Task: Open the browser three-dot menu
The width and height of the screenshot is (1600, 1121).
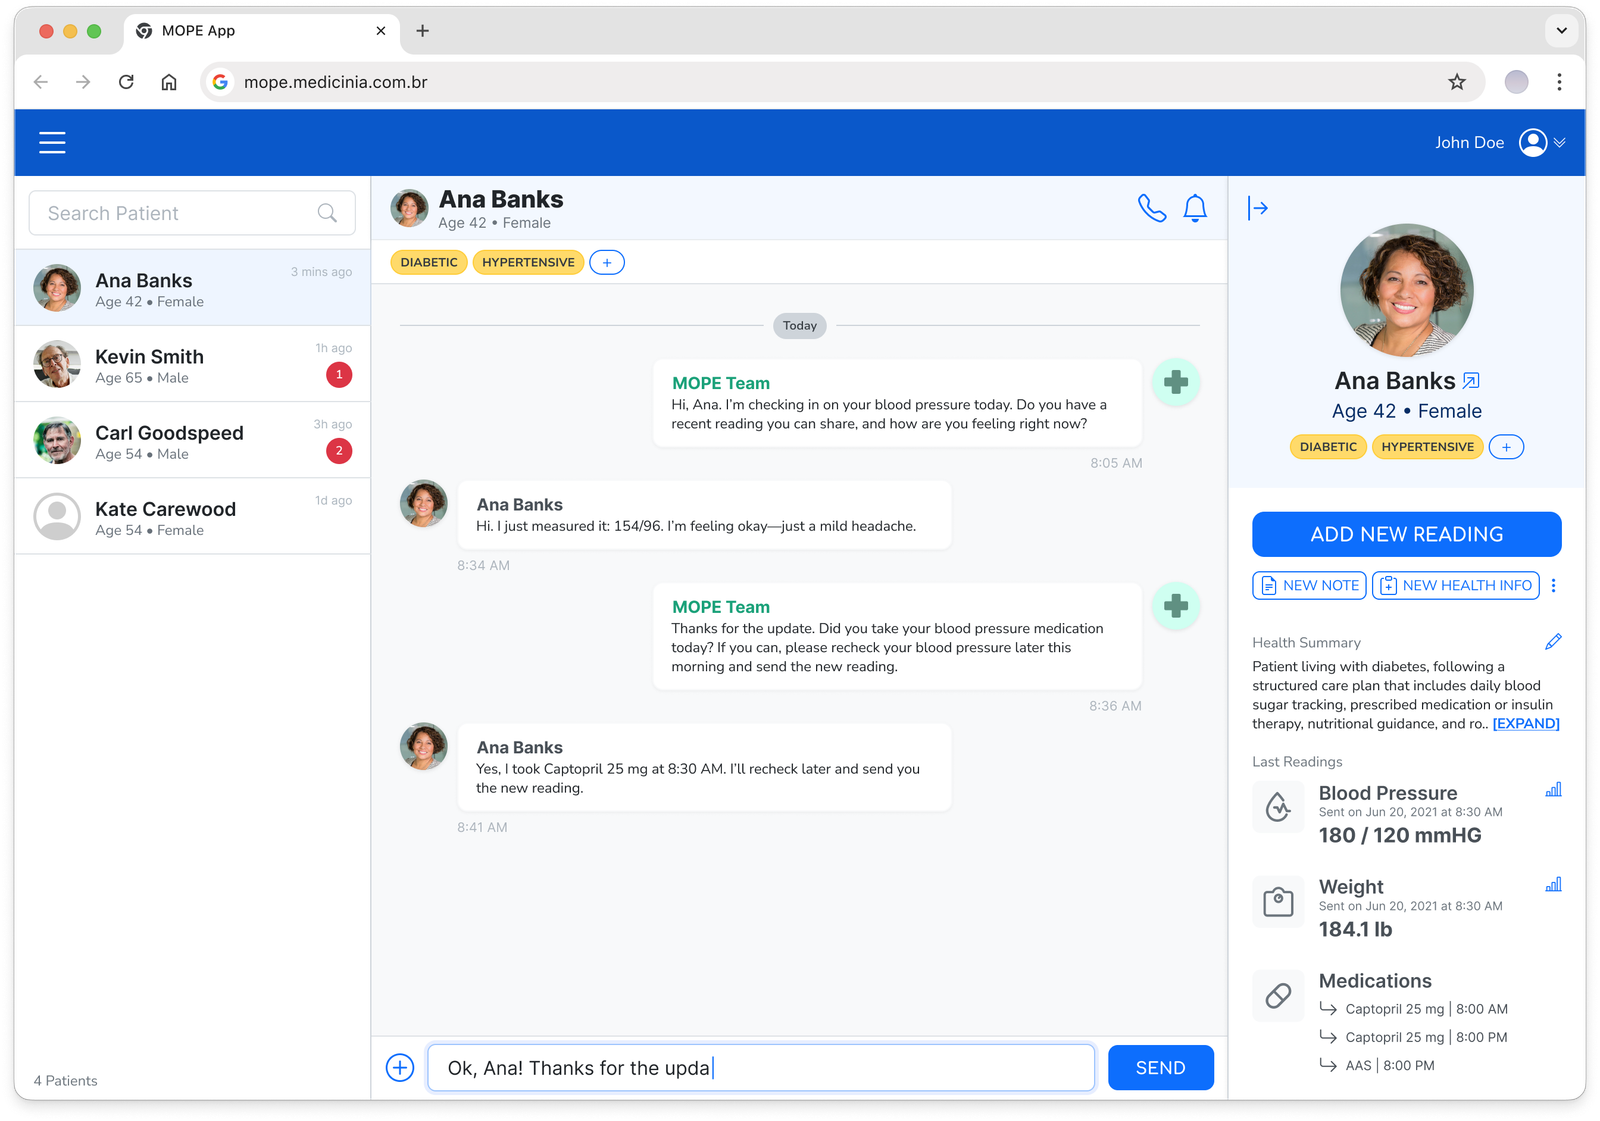Action: click(1559, 82)
